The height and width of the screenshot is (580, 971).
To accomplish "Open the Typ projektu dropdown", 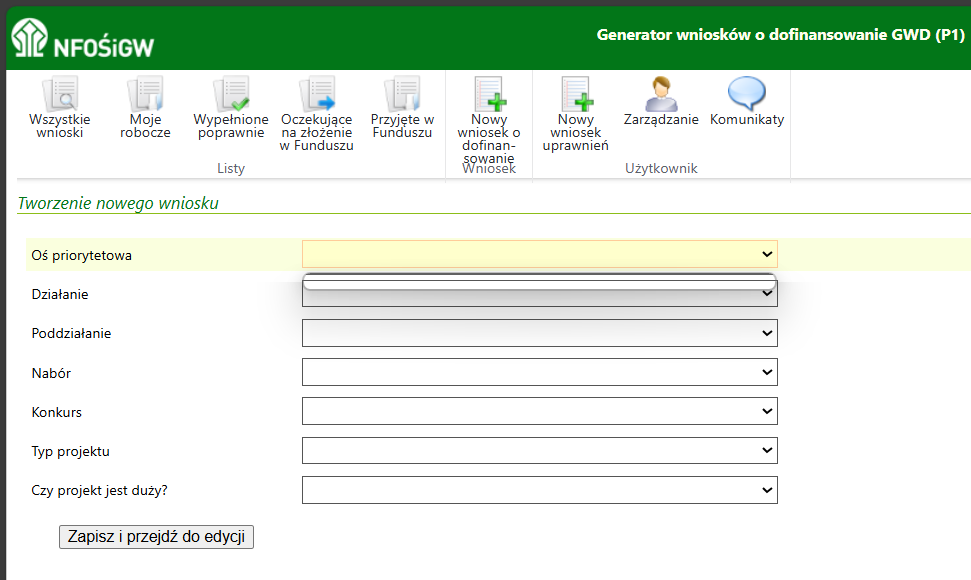I will (539, 451).
